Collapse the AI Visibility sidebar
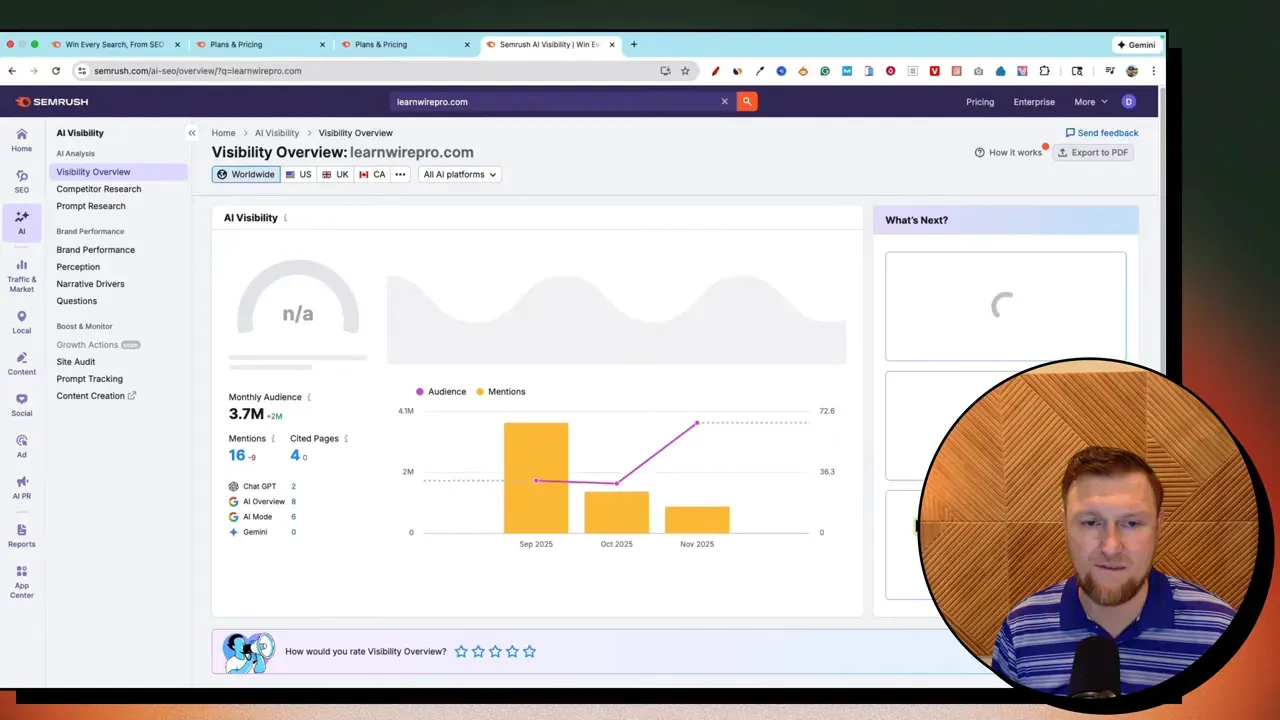 tap(191, 132)
